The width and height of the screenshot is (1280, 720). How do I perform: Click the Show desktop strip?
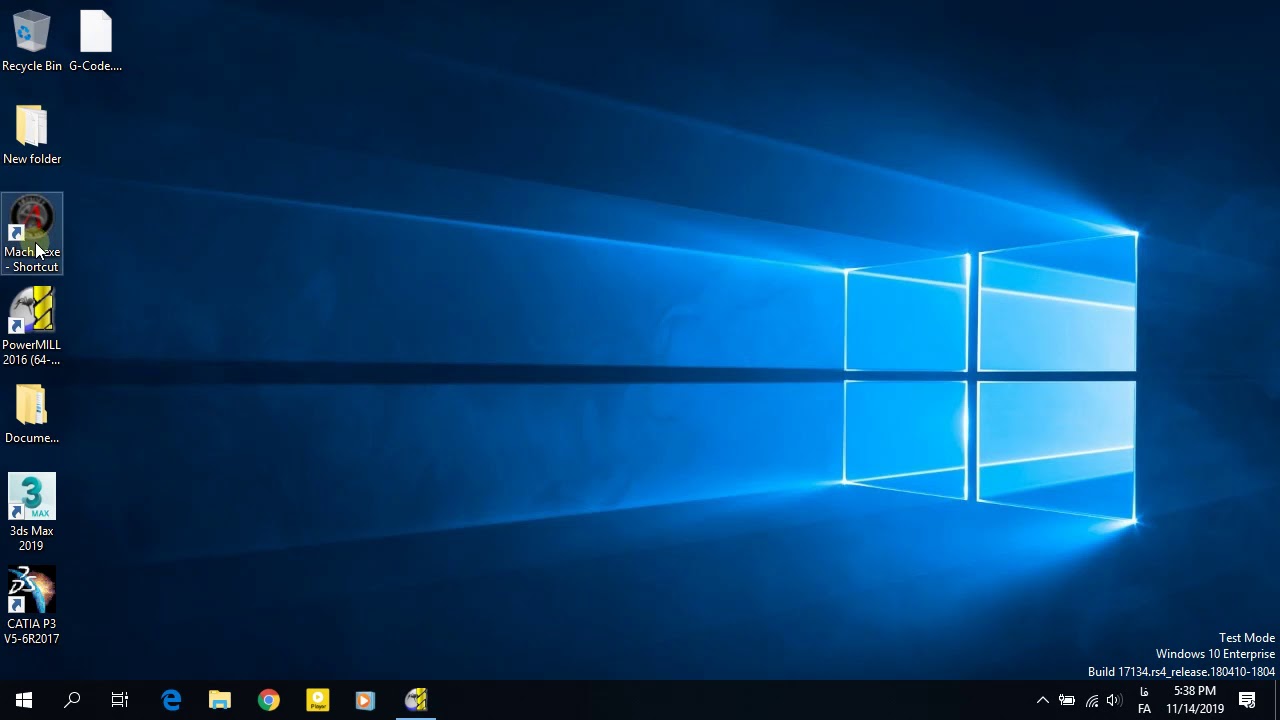tap(1277, 700)
